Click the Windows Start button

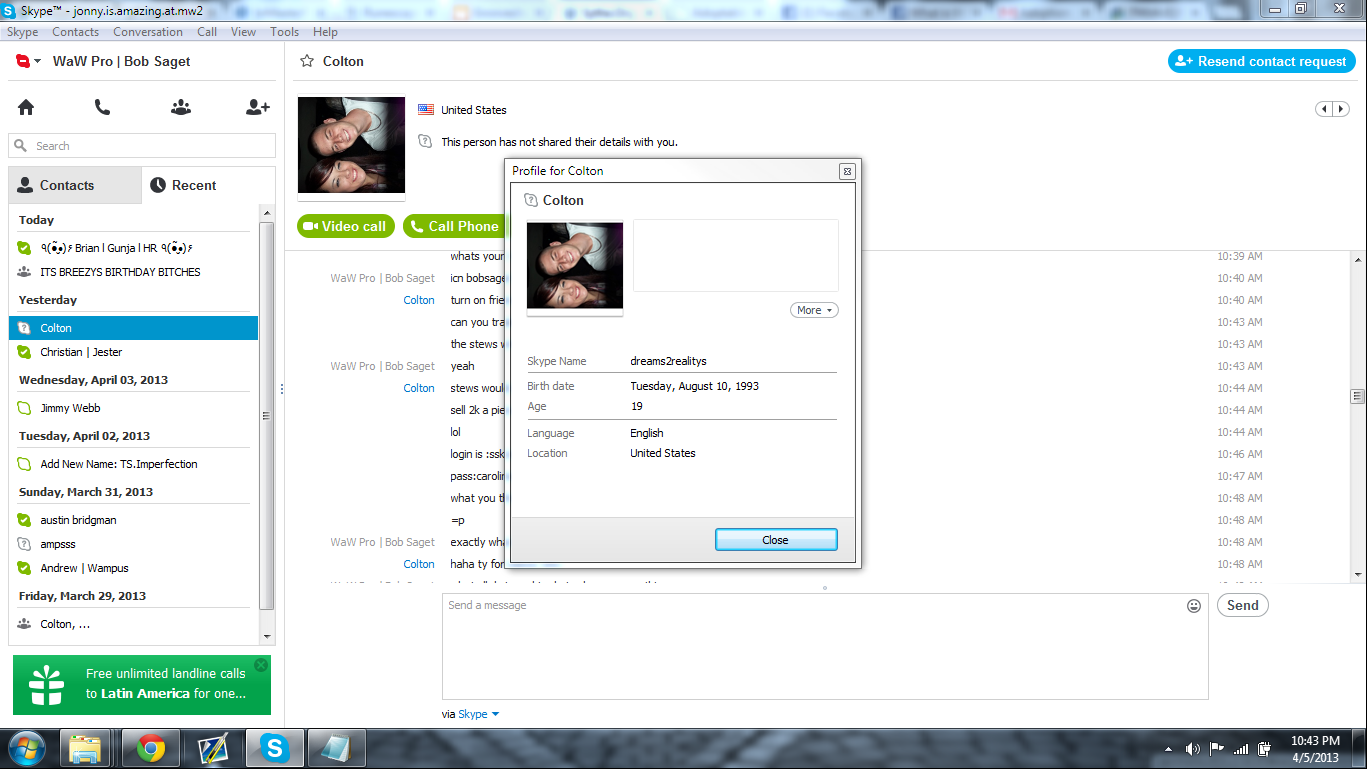[26, 748]
